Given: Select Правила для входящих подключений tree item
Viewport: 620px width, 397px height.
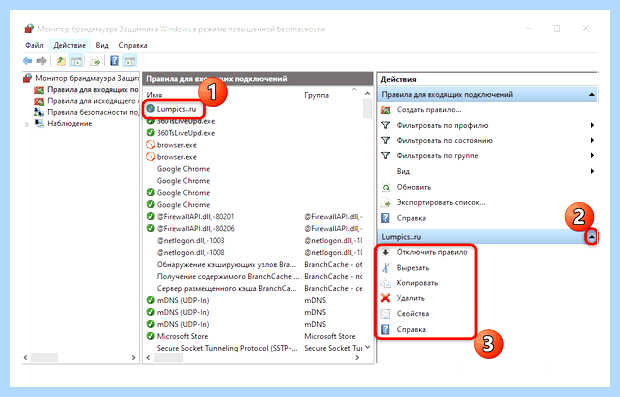Looking at the screenshot, I should point(93,90).
